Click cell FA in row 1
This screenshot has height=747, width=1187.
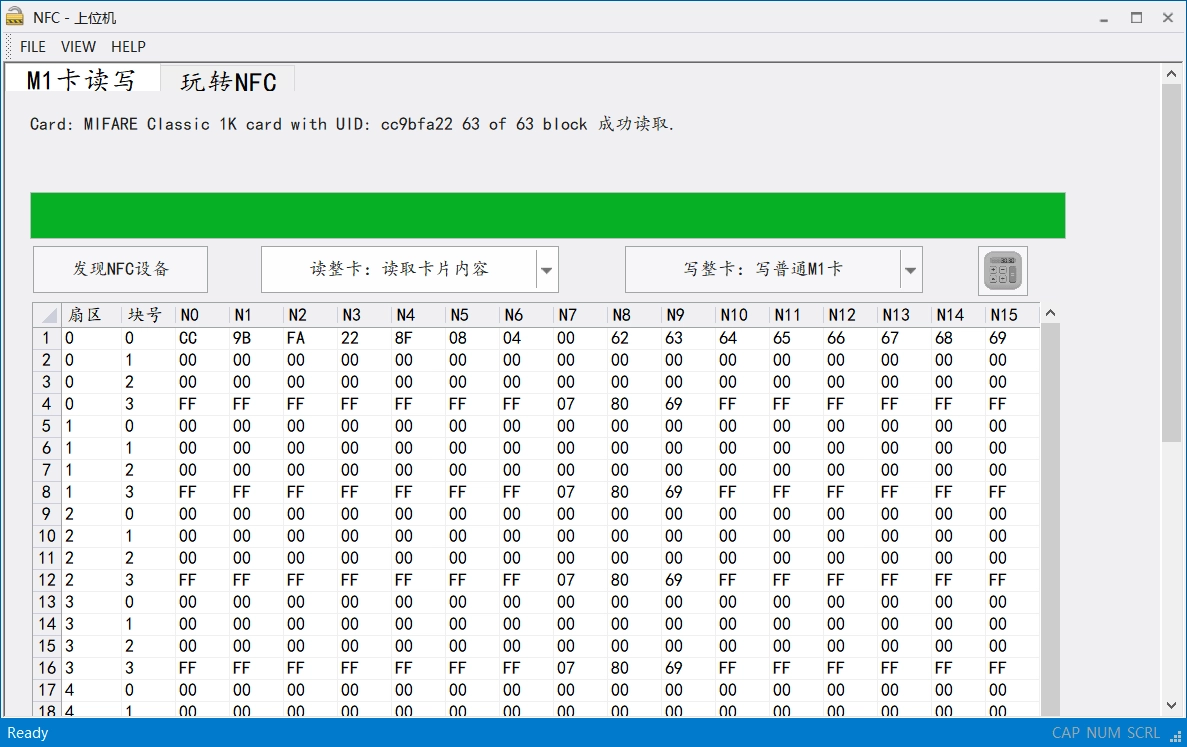click(x=310, y=338)
